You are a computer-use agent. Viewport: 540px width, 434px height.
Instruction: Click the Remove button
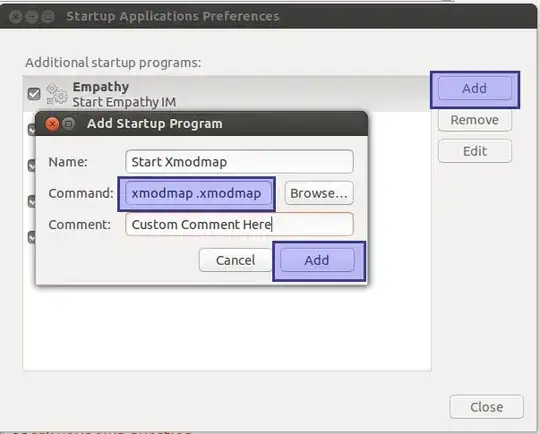click(475, 120)
